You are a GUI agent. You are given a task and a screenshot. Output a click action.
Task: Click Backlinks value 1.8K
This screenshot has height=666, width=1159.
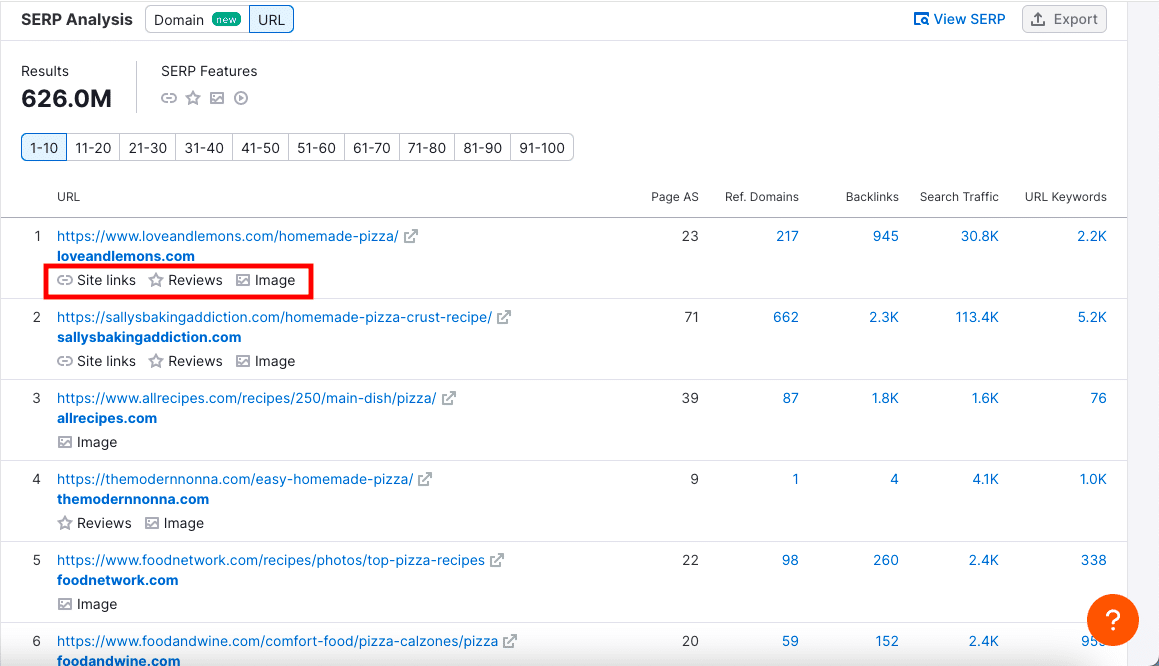[x=885, y=398]
